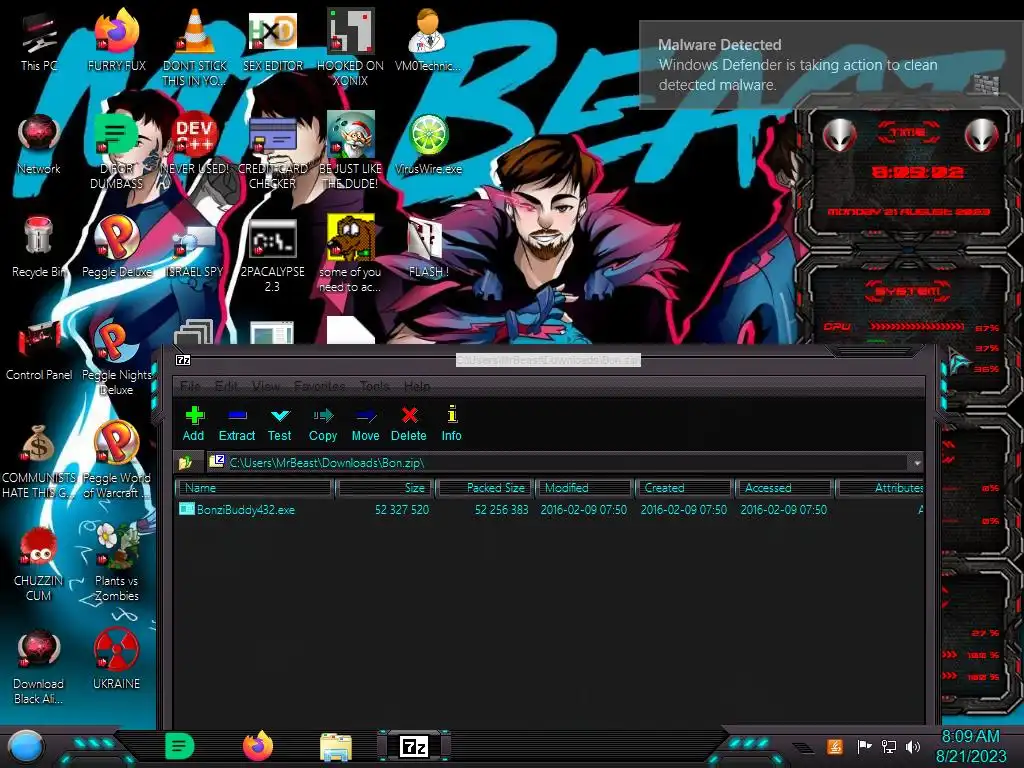The image size is (1024, 768).
Task: Select the BonziBuddy432.exe file row
Action: point(550,509)
